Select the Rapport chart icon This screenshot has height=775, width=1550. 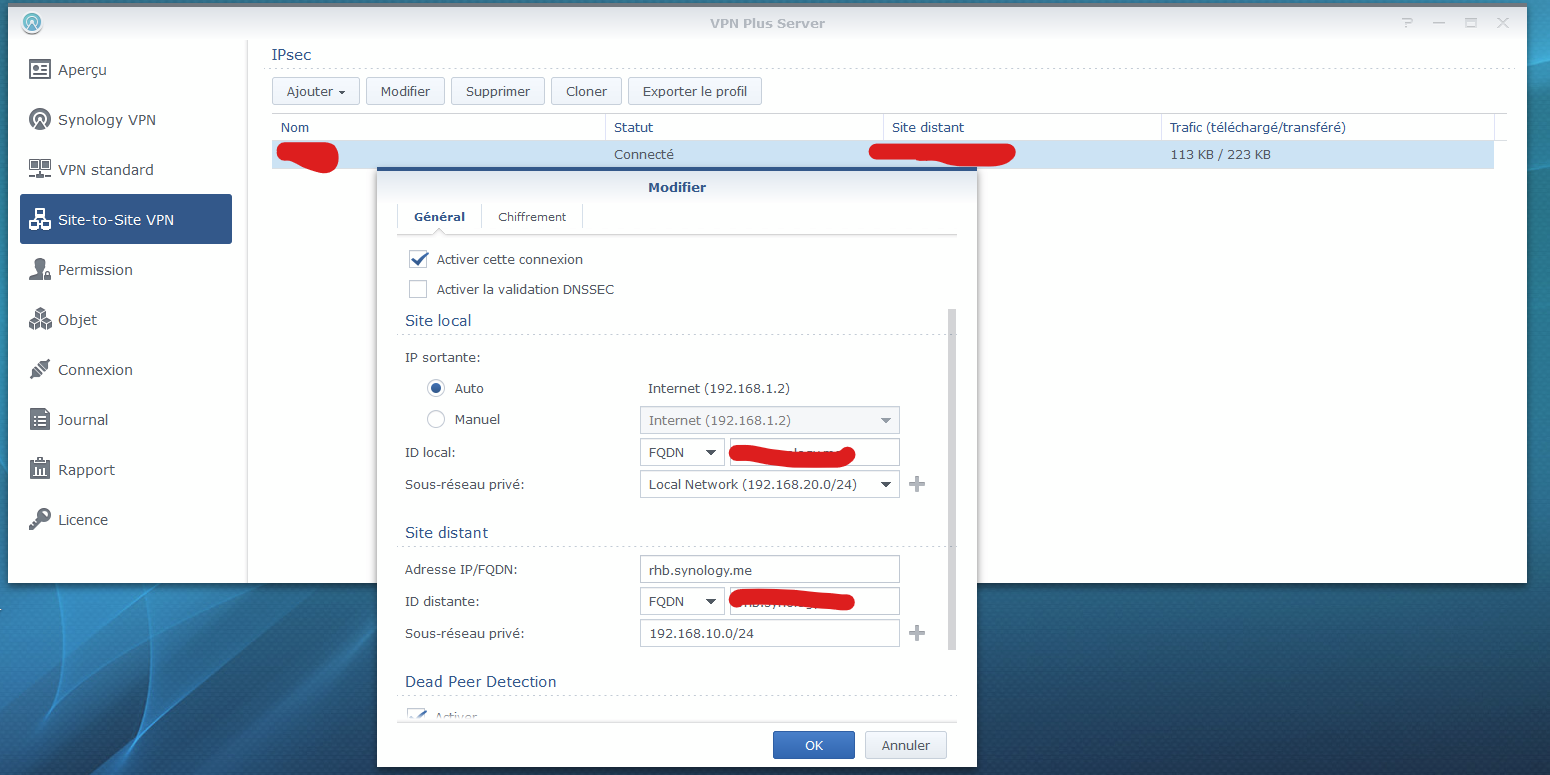point(40,470)
